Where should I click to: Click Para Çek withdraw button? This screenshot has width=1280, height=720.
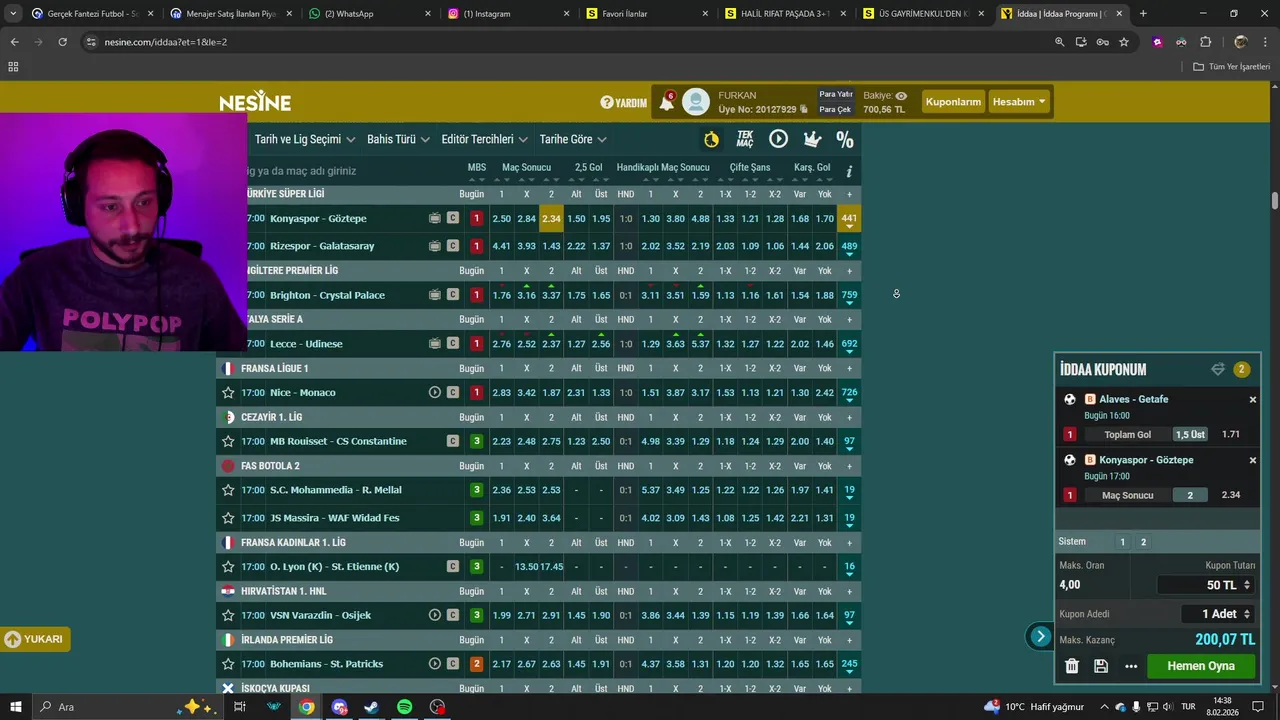click(836, 109)
